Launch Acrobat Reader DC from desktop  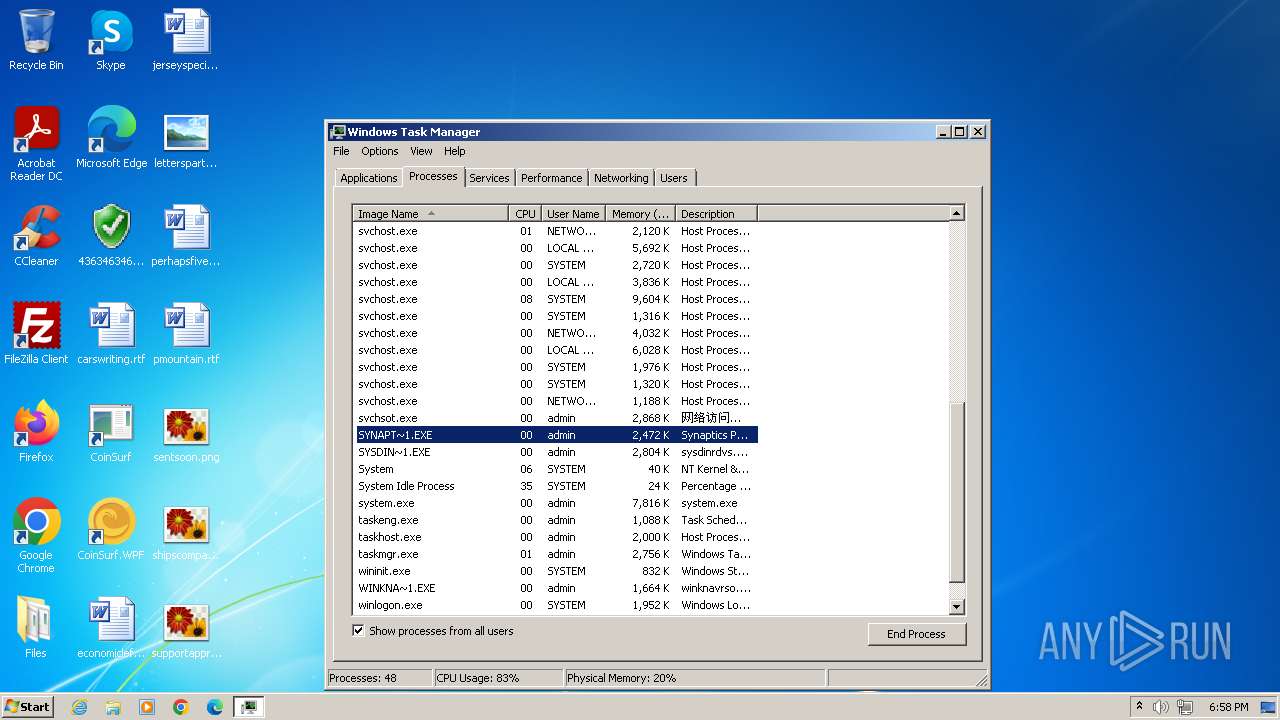[36, 144]
